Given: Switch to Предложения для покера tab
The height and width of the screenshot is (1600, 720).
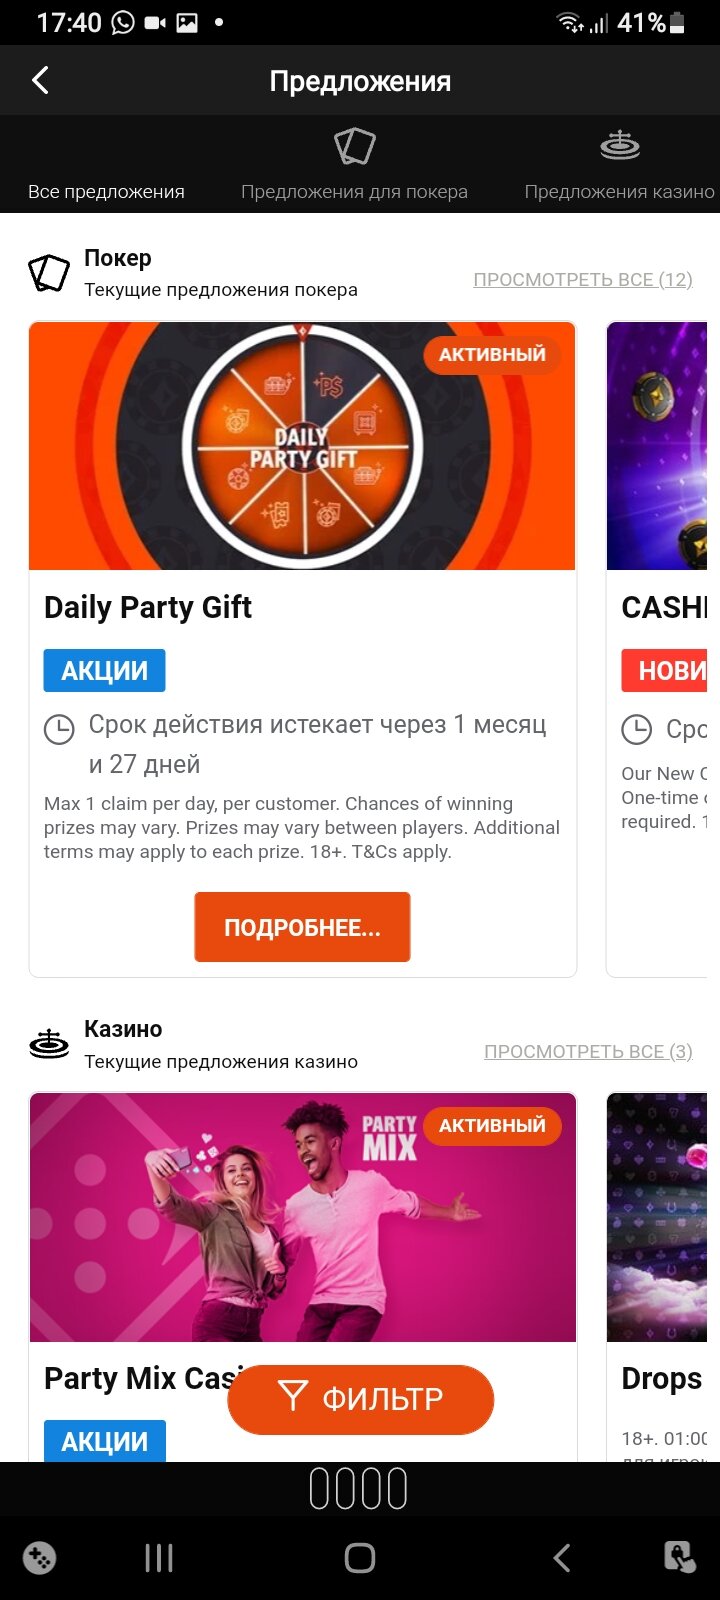Looking at the screenshot, I should (x=354, y=191).
